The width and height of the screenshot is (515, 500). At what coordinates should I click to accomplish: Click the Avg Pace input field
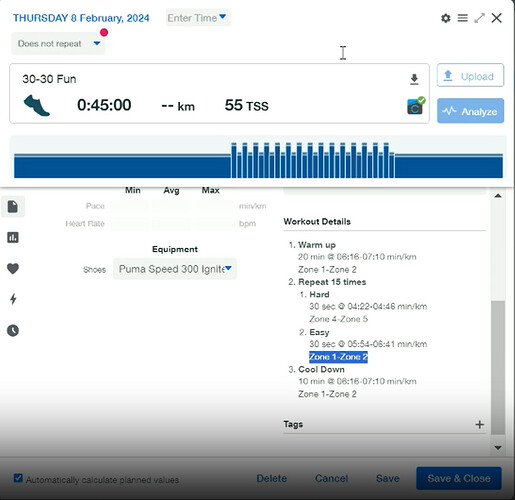(x=171, y=206)
